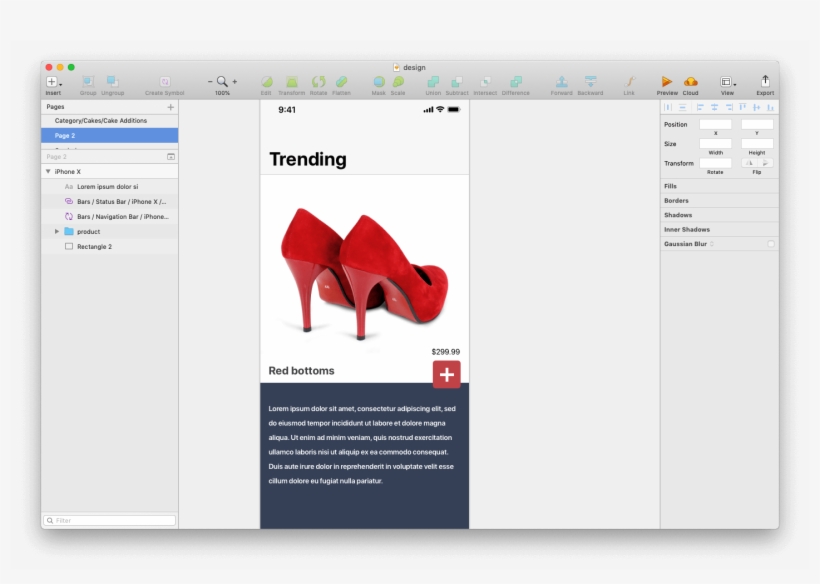Enable the Gaussian Blur checkbox
The image size is (820, 584).
(x=772, y=243)
